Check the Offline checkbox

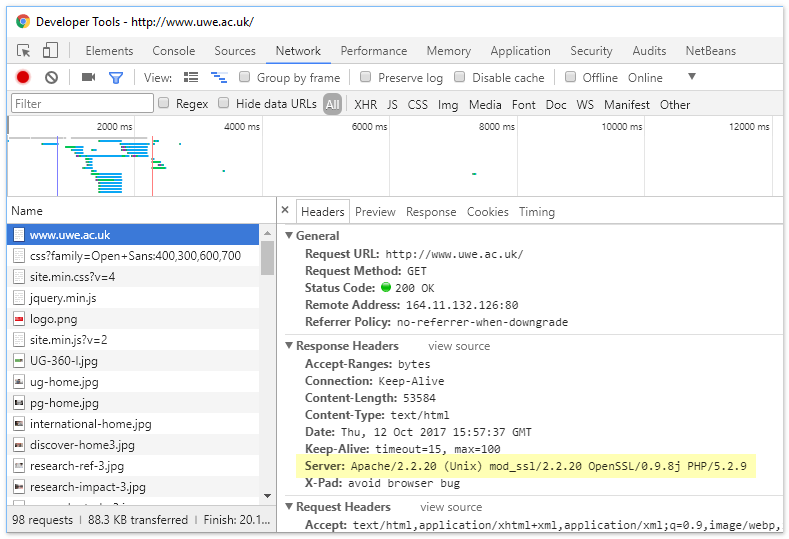(570, 76)
